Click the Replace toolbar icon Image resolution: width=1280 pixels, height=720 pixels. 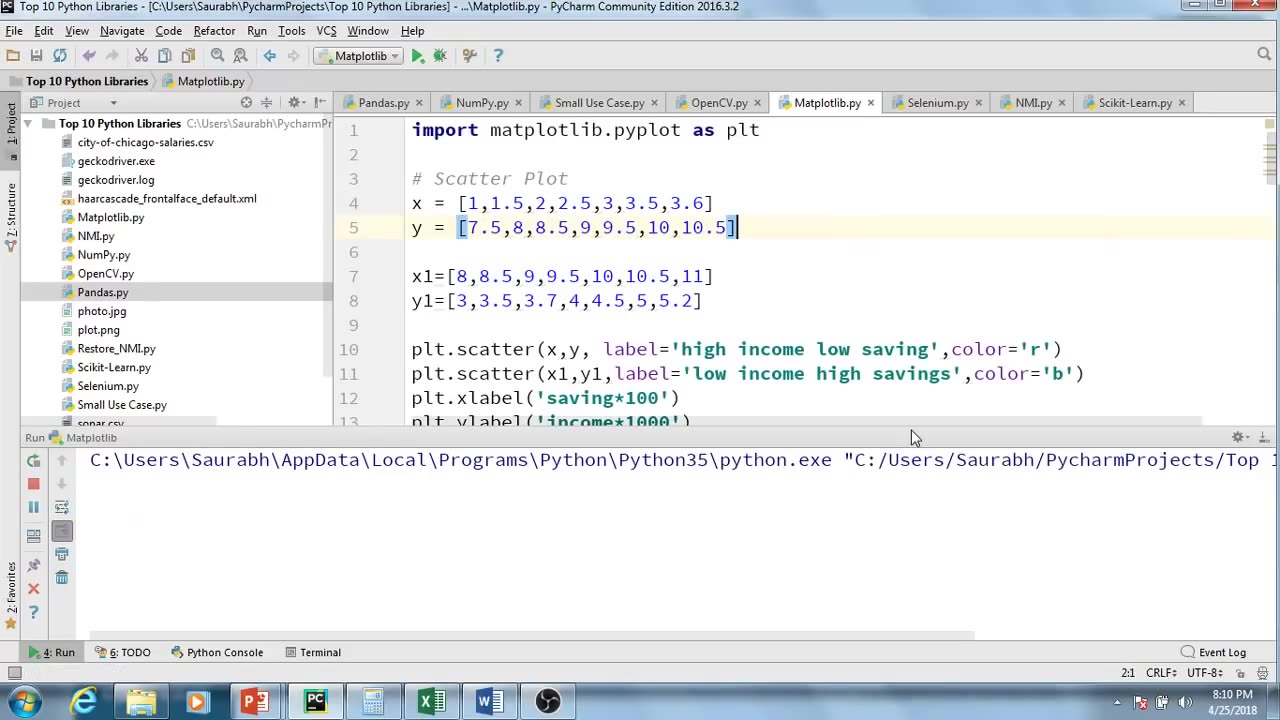tap(240, 56)
